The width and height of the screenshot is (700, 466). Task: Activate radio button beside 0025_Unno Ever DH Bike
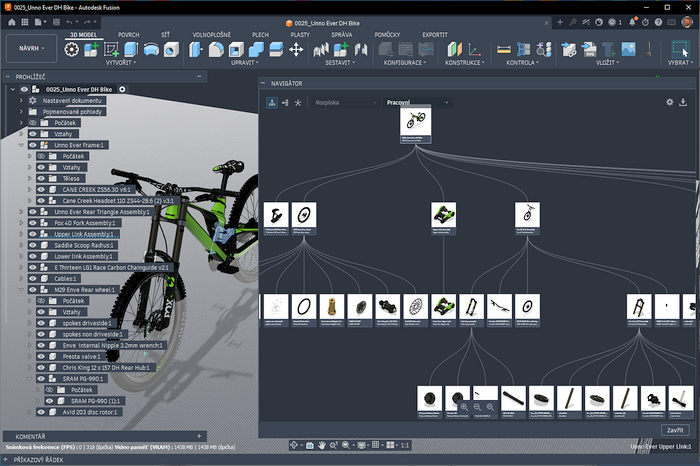tap(122, 89)
